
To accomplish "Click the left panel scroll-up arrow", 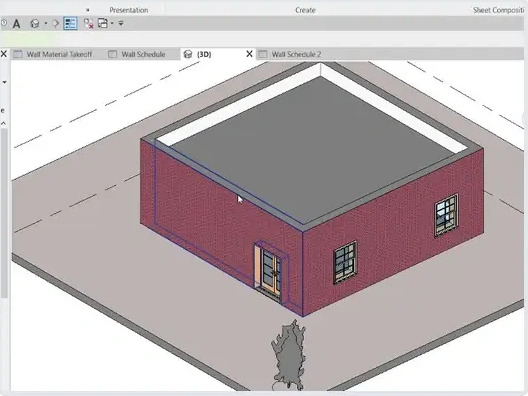I will 4,124.
